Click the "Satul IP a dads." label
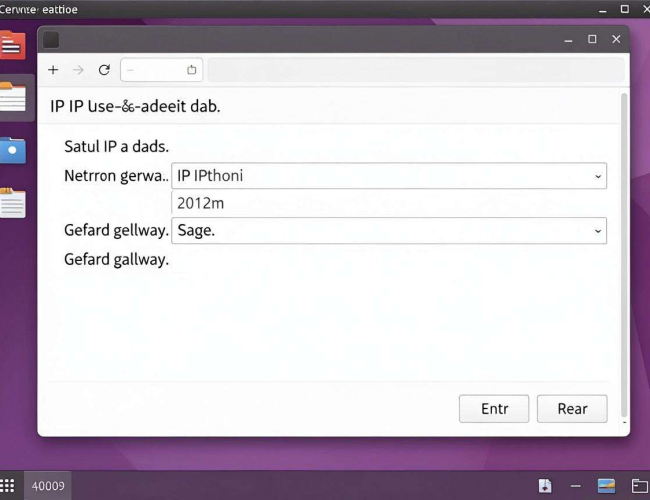This screenshot has height=500, width=650. pyautogui.click(x=116, y=147)
